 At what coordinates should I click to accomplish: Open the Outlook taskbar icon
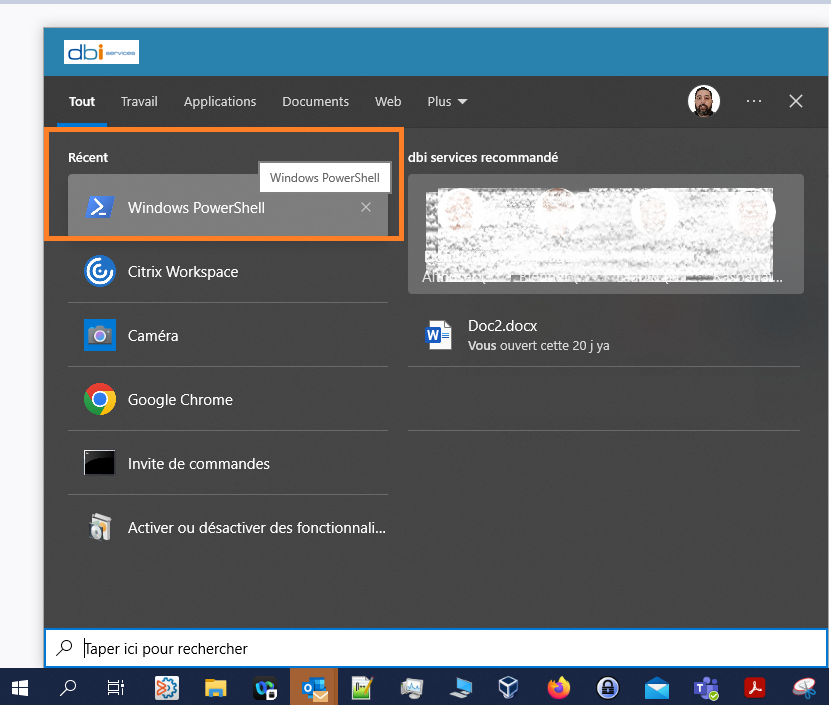pyautogui.click(x=314, y=688)
